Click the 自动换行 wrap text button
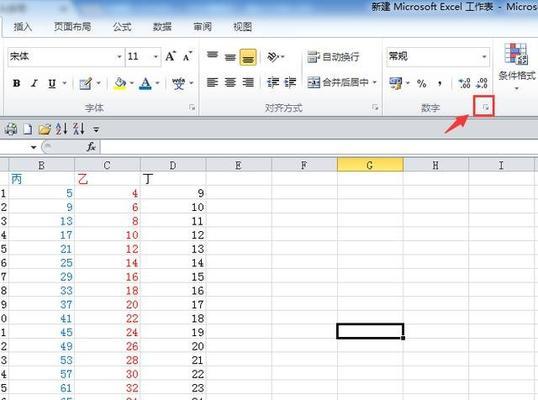Viewport: 538px width, 400px height. (x=333, y=57)
